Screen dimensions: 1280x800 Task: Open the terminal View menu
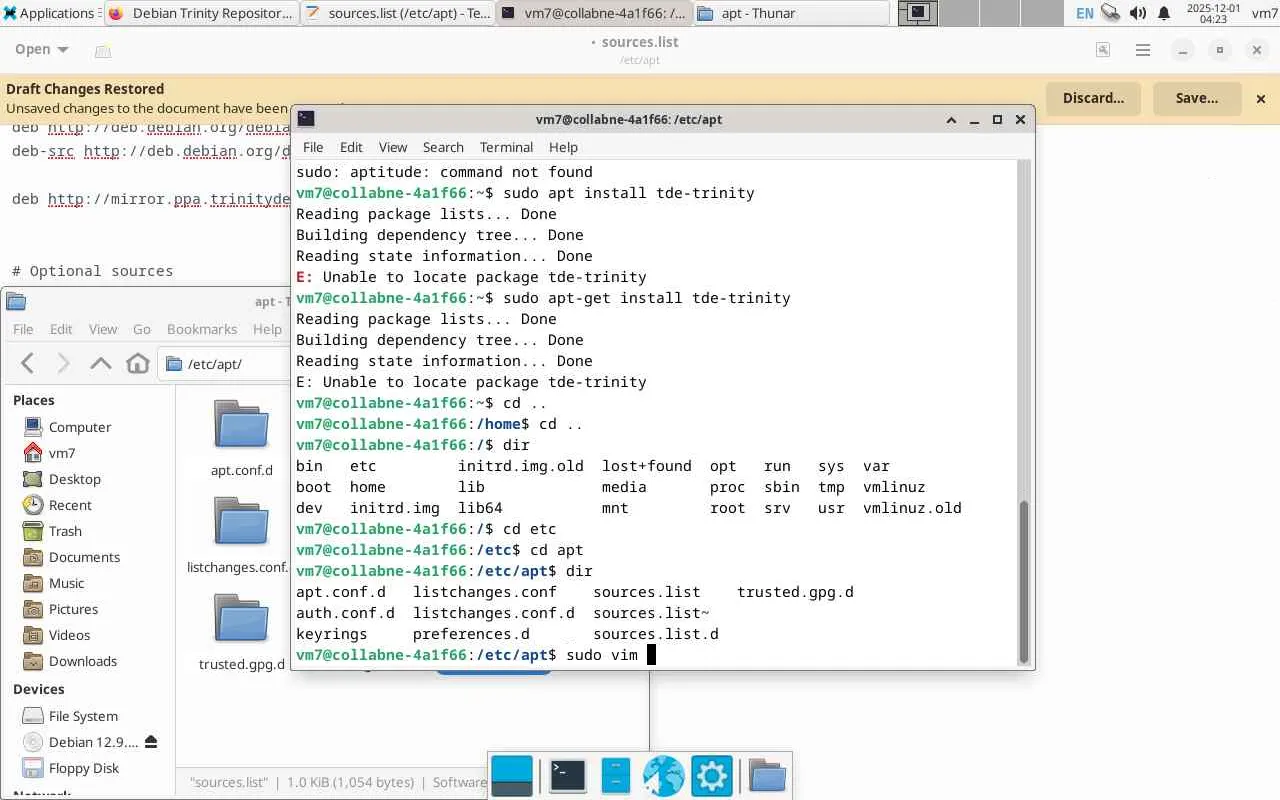[393, 147]
